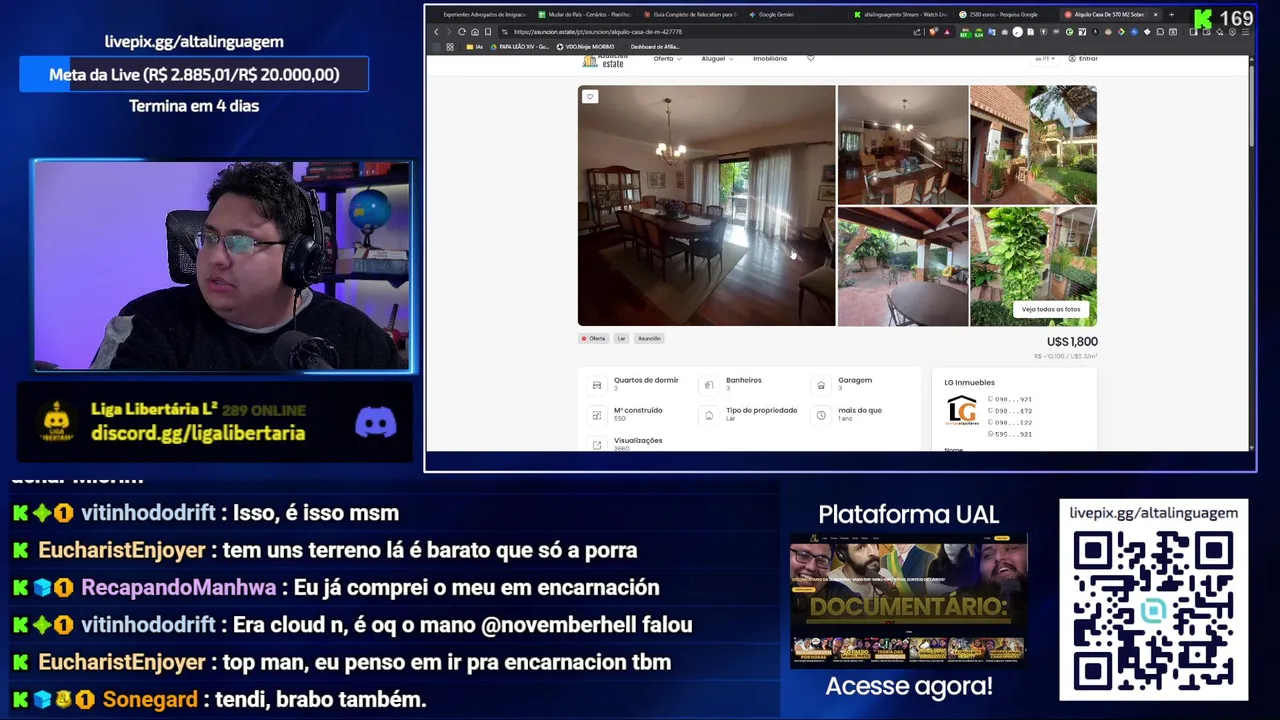Open favorites heart in site header
Image resolution: width=1280 pixels, height=720 pixels.
click(x=810, y=58)
